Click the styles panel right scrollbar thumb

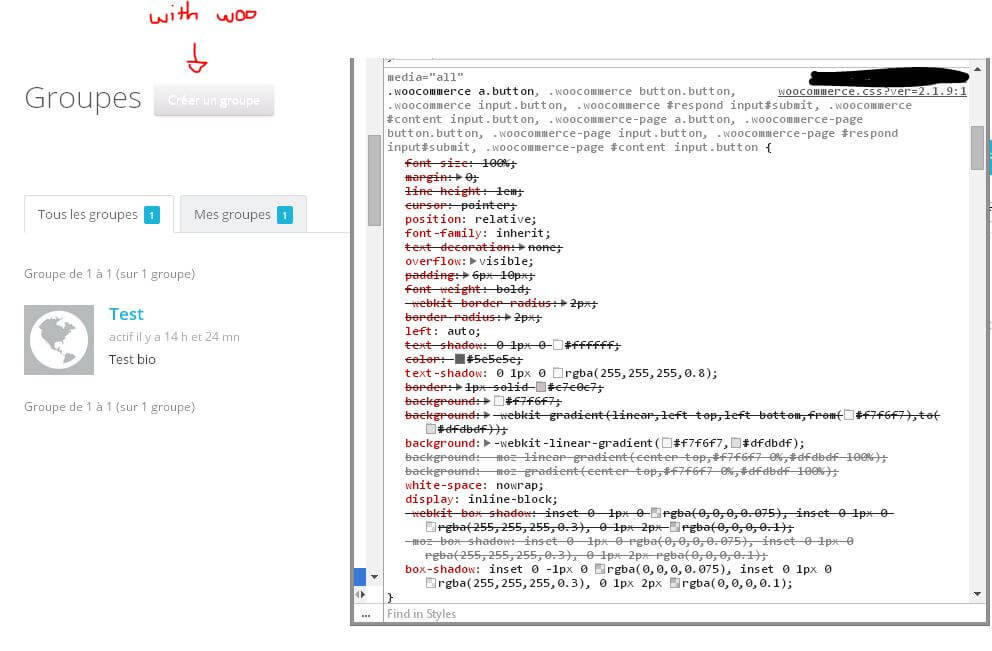tap(977, 148)
